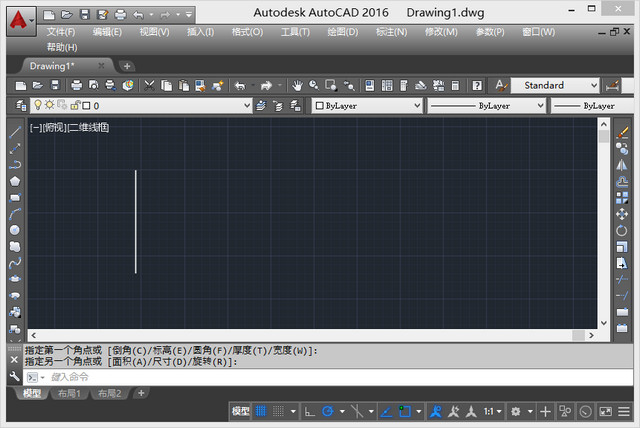Screen dimensions: 640x428
Task: Expand the workspace switching gear dropdown
Action: click(x=530, y=412)
